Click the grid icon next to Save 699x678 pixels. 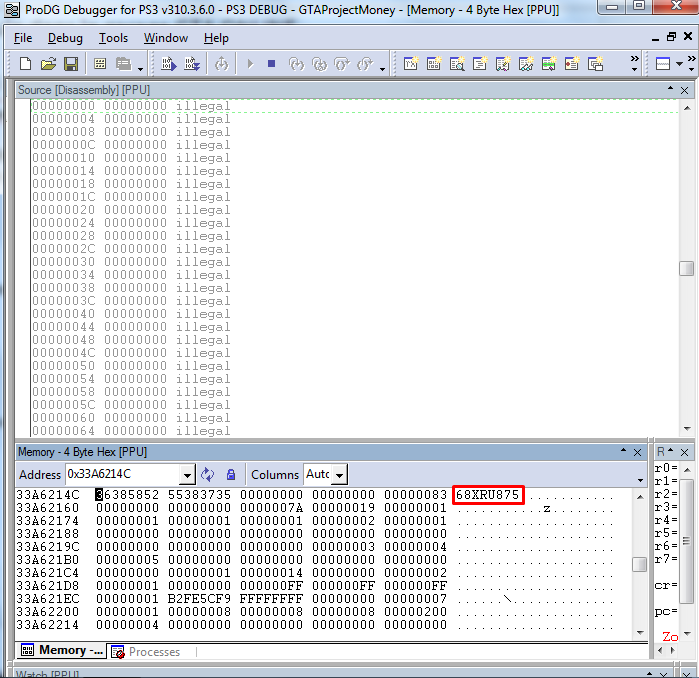(x=100, y=64)
